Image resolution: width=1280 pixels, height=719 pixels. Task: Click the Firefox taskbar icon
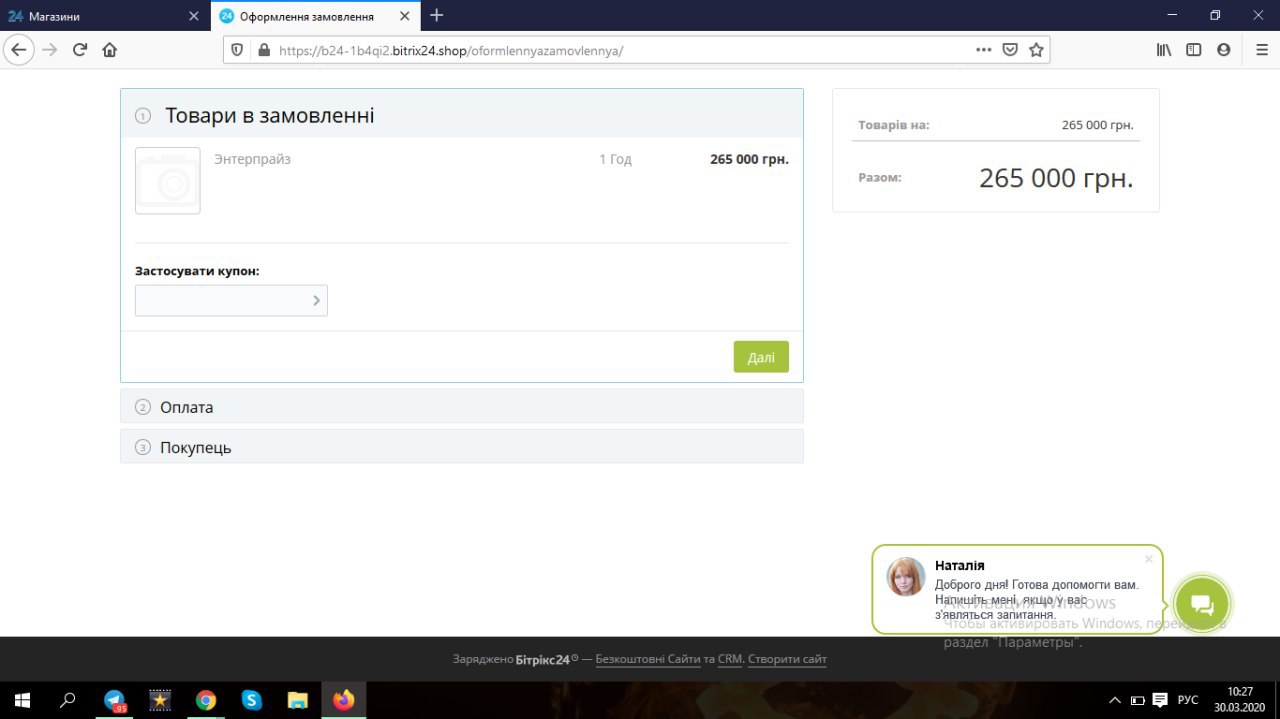(344, 700)
